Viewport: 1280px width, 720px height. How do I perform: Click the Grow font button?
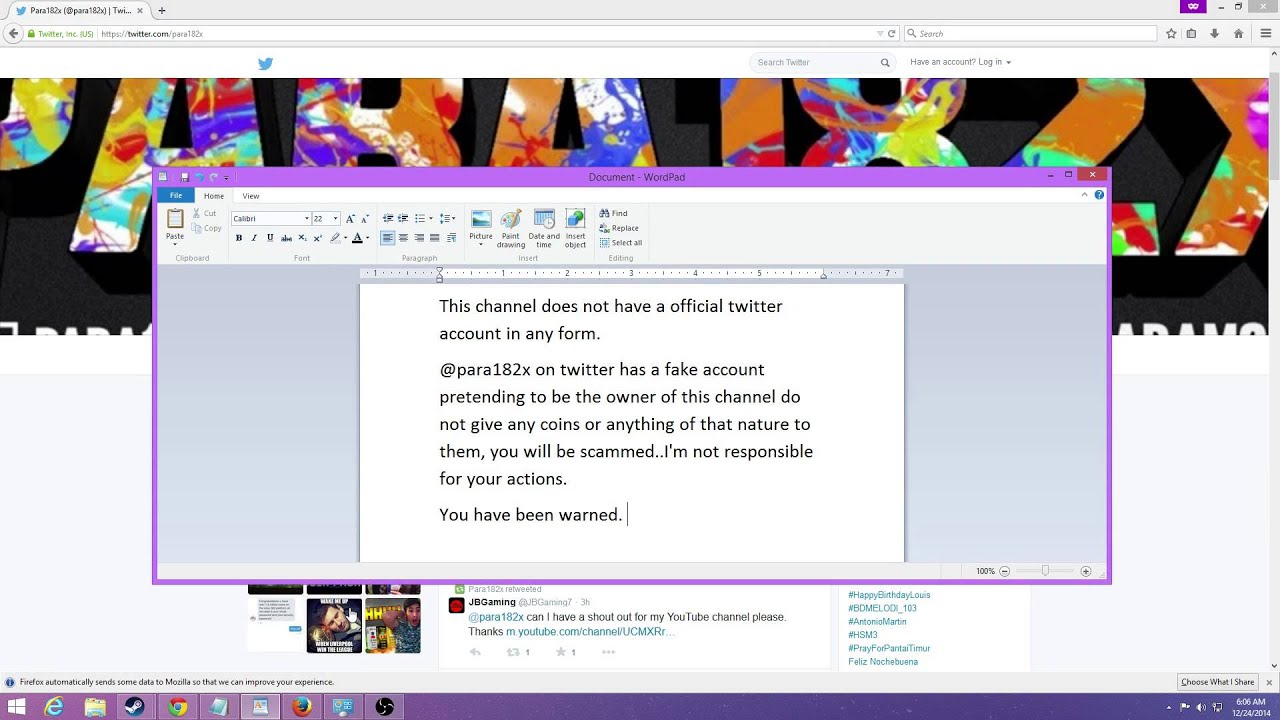click(x=350, y=218)
